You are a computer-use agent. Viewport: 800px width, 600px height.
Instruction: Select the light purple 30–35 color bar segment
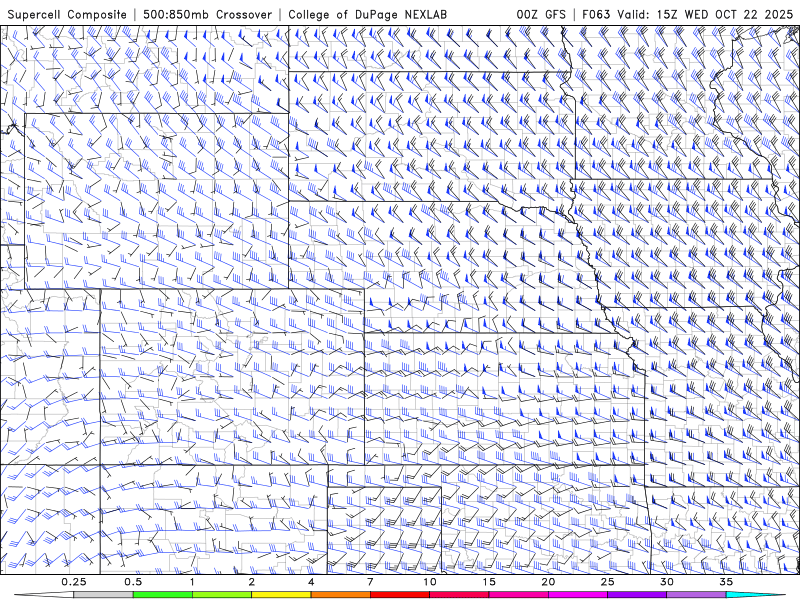point(696,595)
